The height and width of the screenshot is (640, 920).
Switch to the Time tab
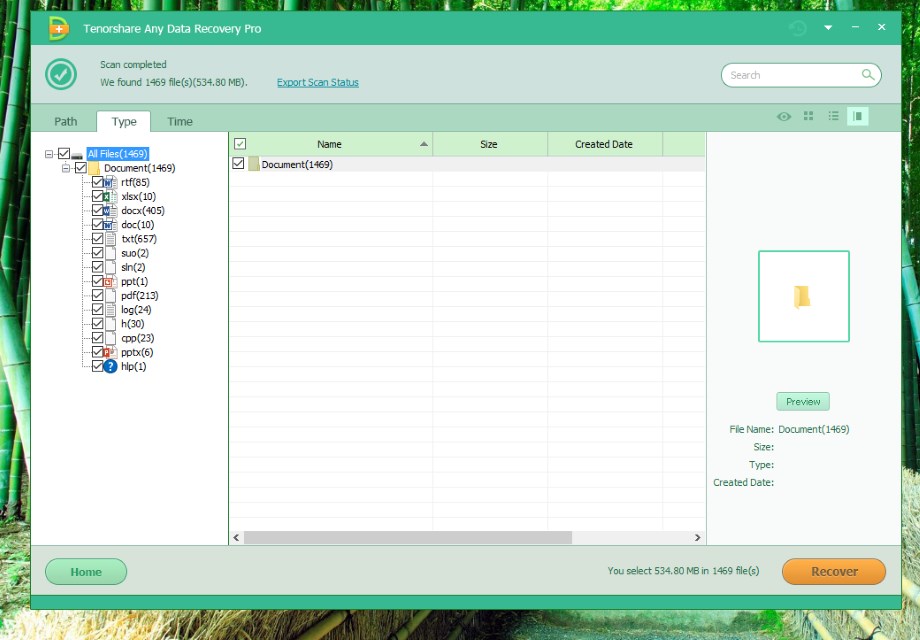[x=180, y=122]
